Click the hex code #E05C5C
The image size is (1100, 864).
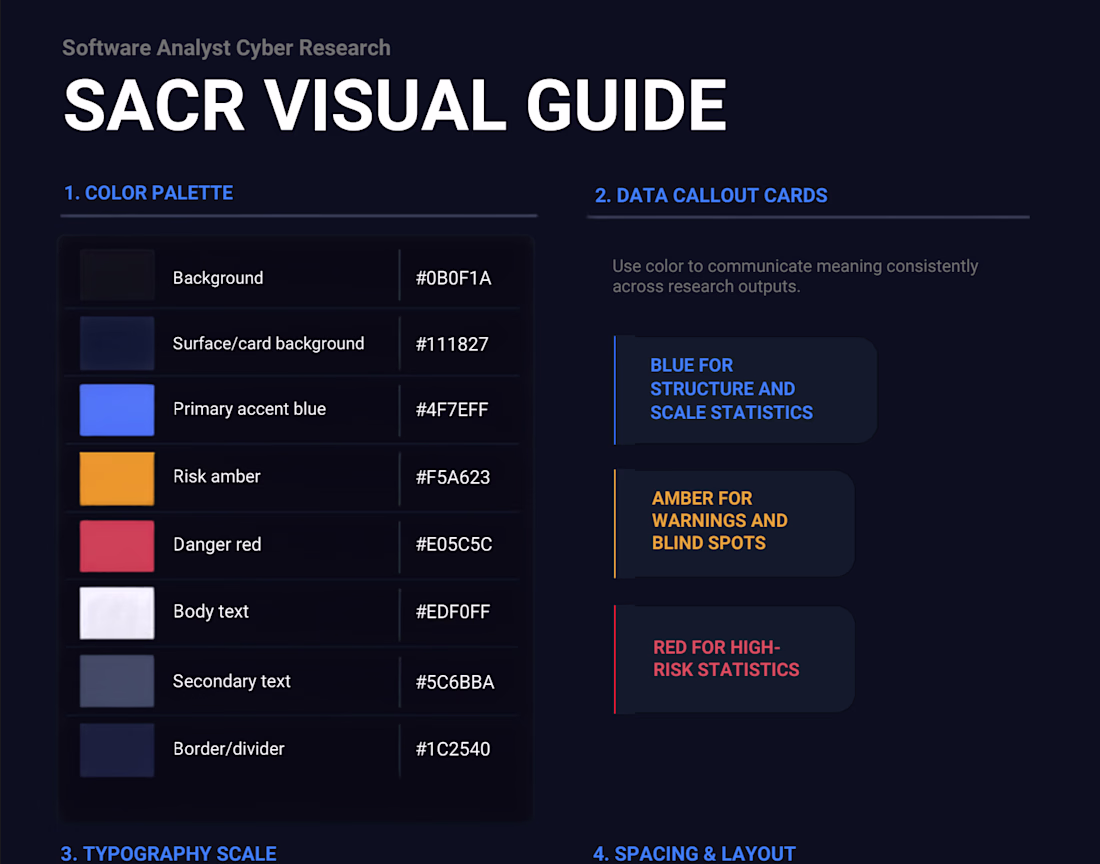[x=454, y=544]
